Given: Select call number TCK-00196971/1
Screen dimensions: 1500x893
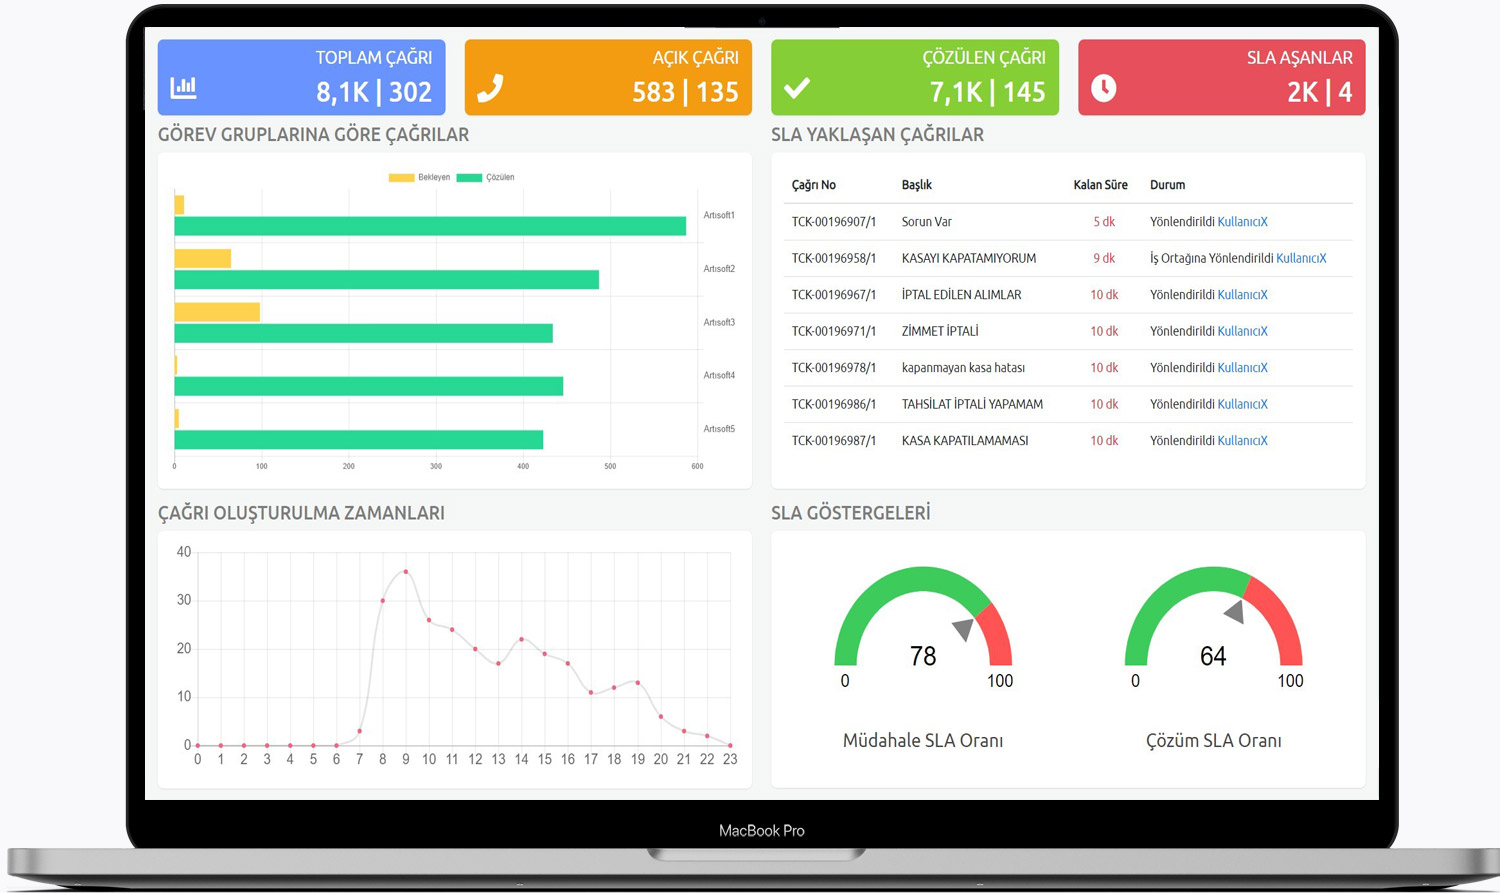Looking at the screenshot, I should [x=834, y=331].
